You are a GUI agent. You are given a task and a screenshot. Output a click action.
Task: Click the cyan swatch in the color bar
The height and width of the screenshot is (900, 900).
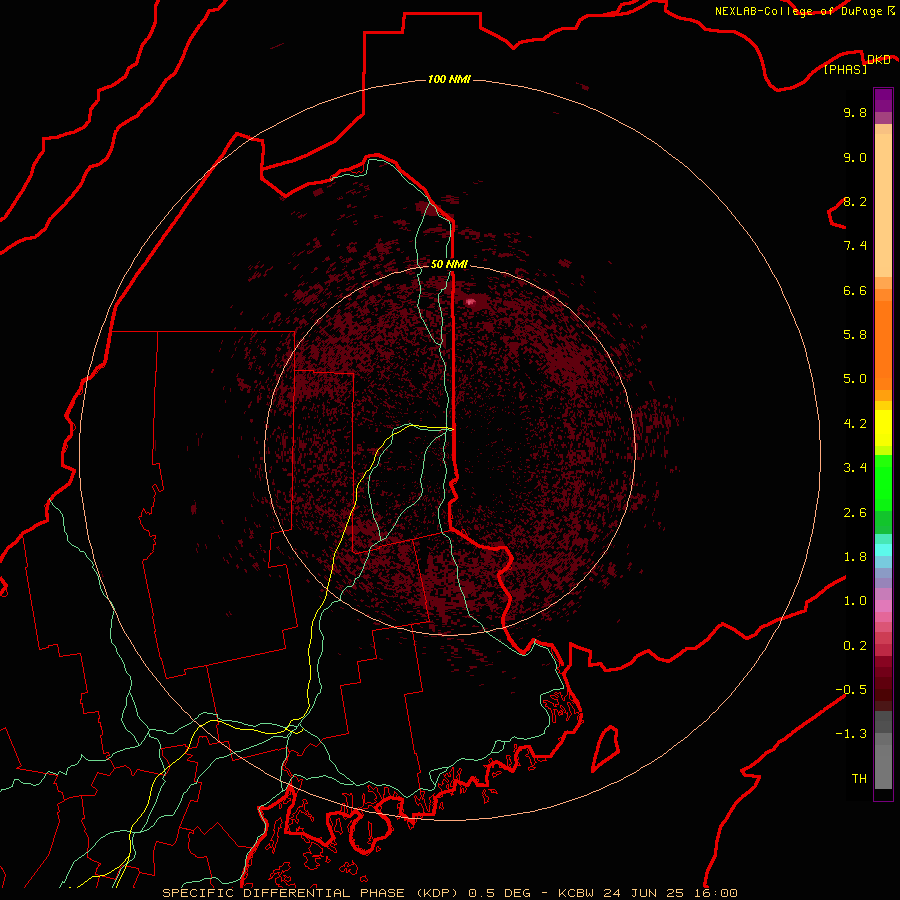click(883, 550)
